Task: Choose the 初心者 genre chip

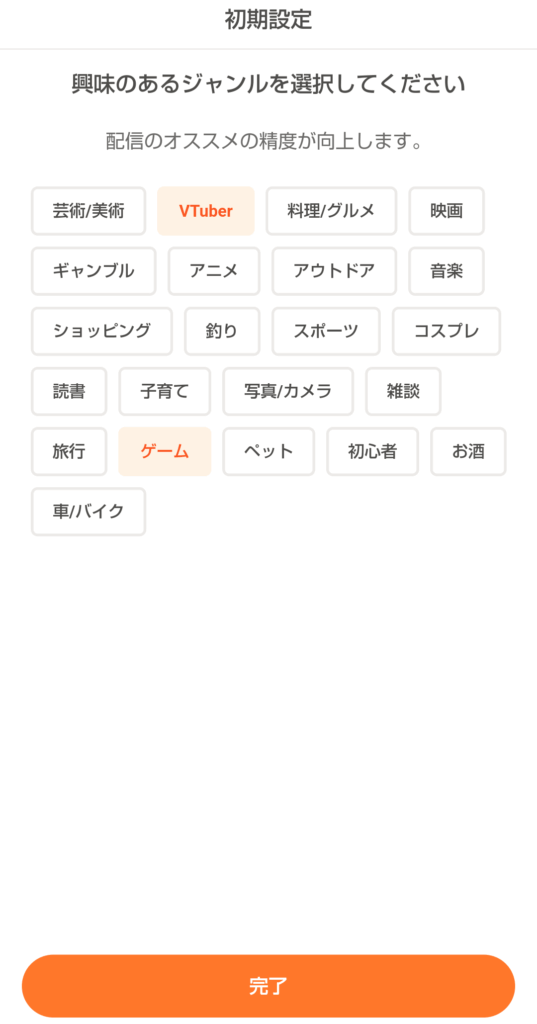Action: [372, 451]
